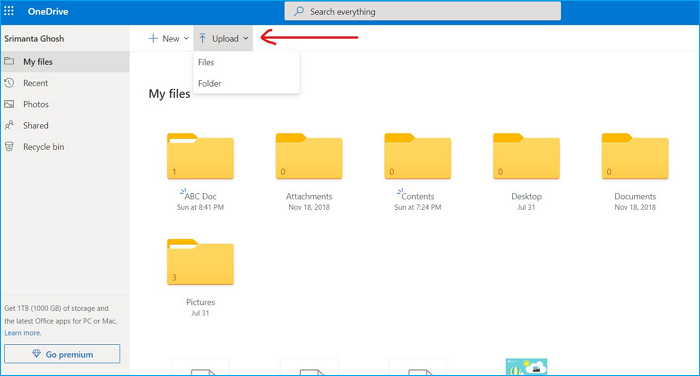
Task: Click the 'Sun at 8:41 PM' date
Action: (200, 207)
